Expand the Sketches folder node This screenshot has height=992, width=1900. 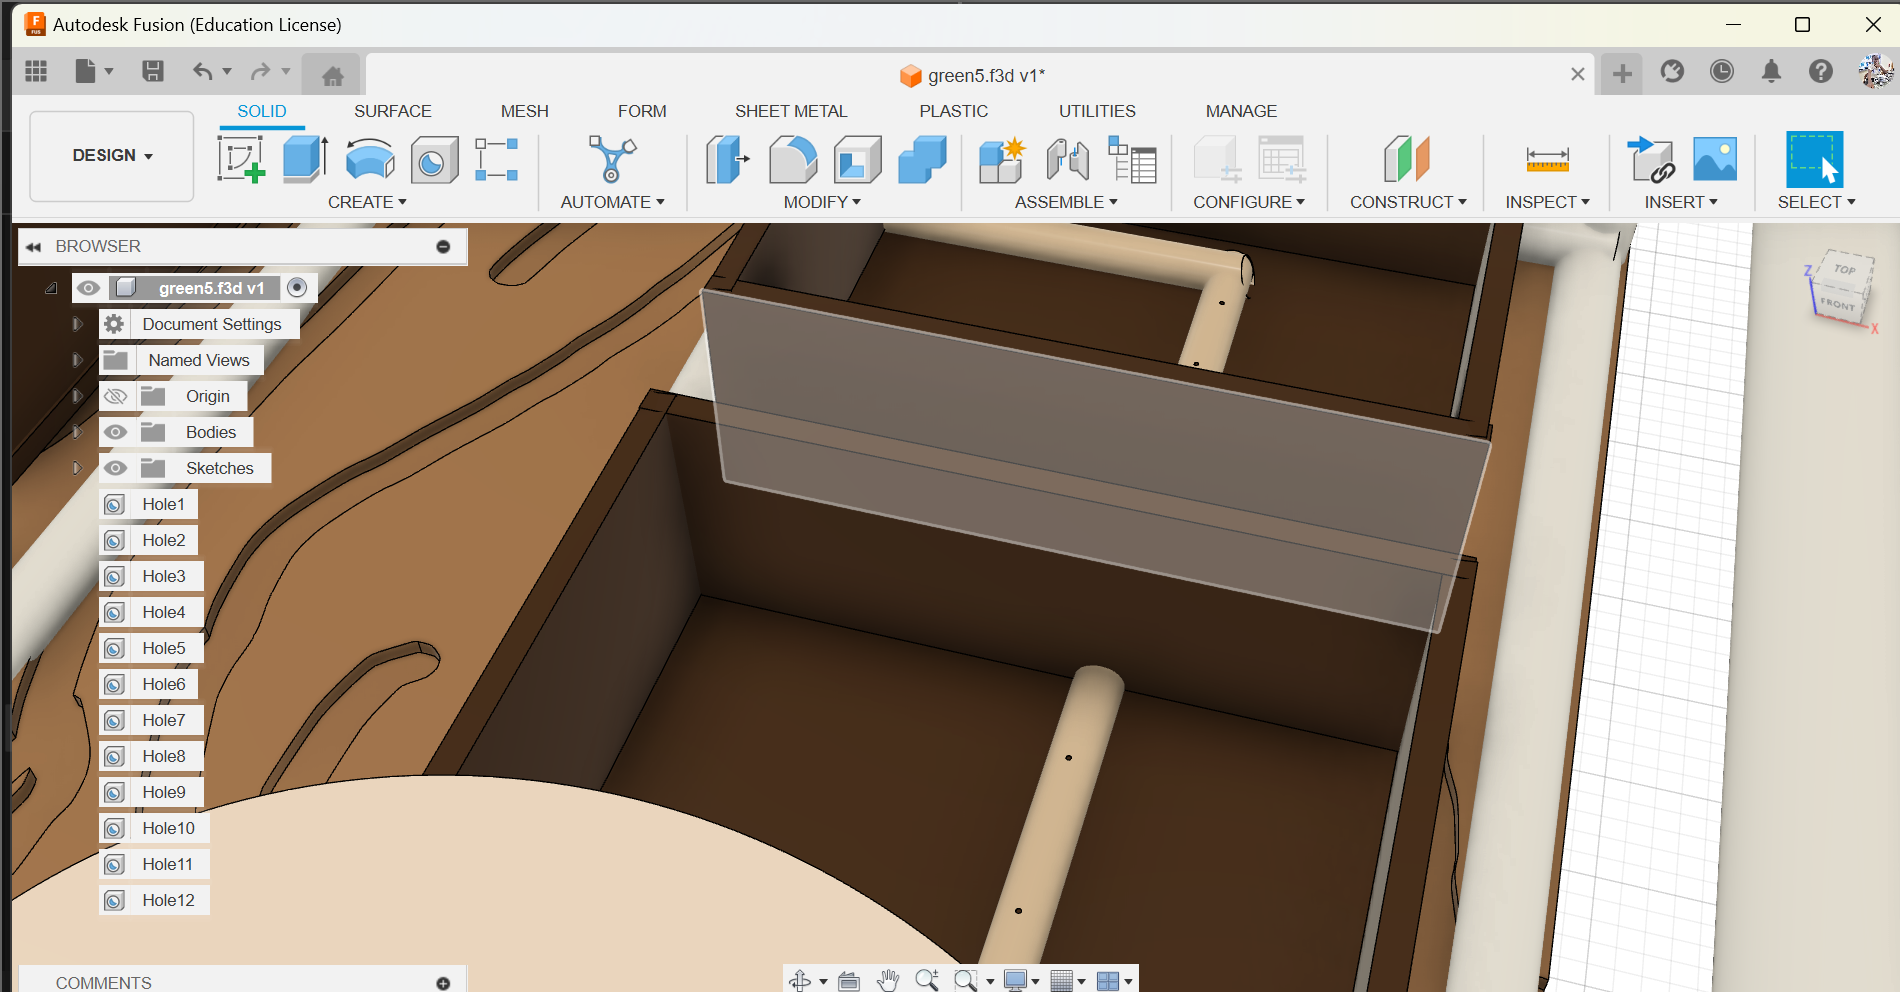(x=77, y=468)
